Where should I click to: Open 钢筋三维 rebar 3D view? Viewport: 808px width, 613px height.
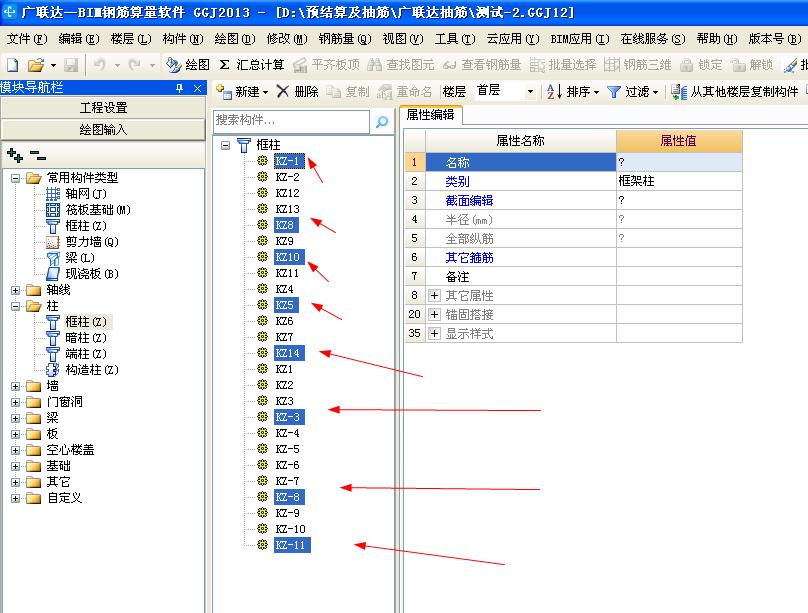637,65
